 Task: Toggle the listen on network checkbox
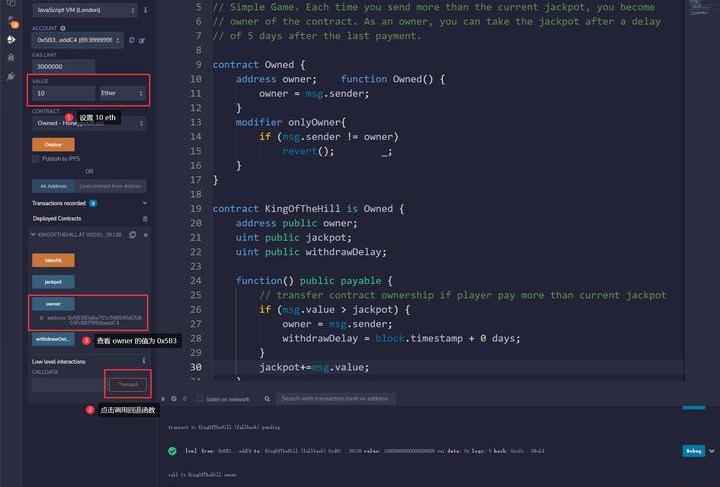click(x=199, y=399)
